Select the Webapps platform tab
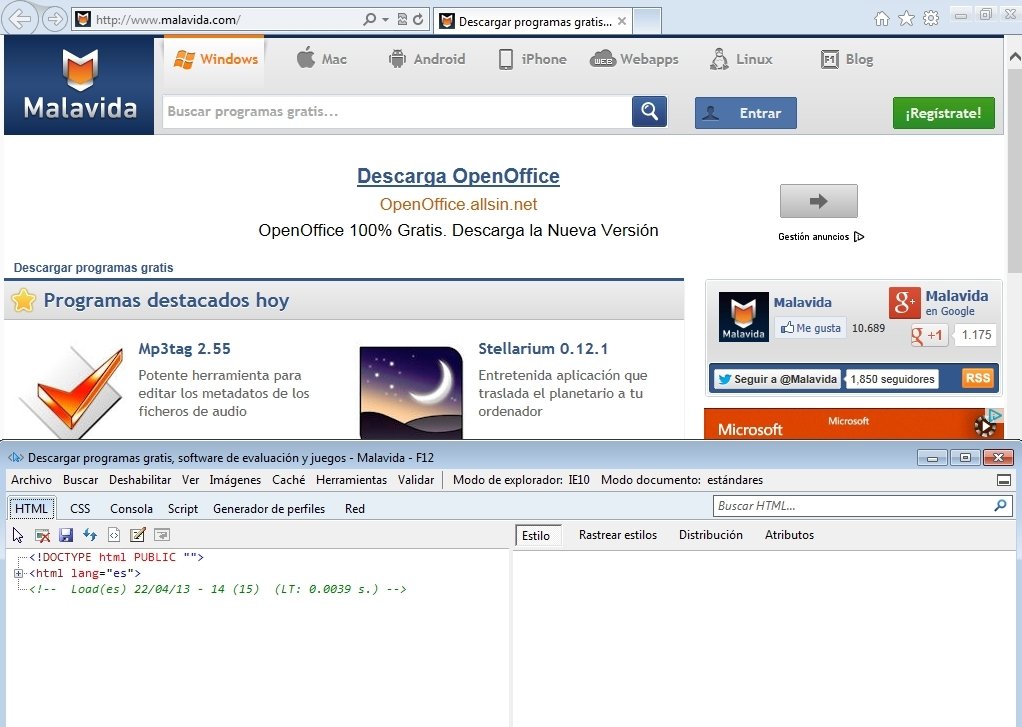 click(634, 59)
